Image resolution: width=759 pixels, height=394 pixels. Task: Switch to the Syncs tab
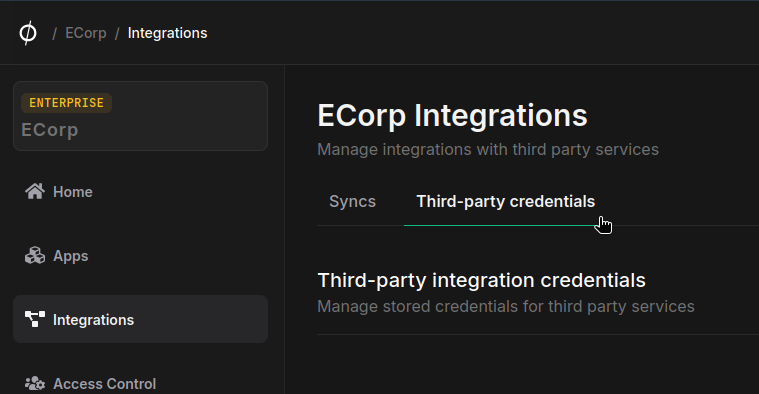pos(352,201)
